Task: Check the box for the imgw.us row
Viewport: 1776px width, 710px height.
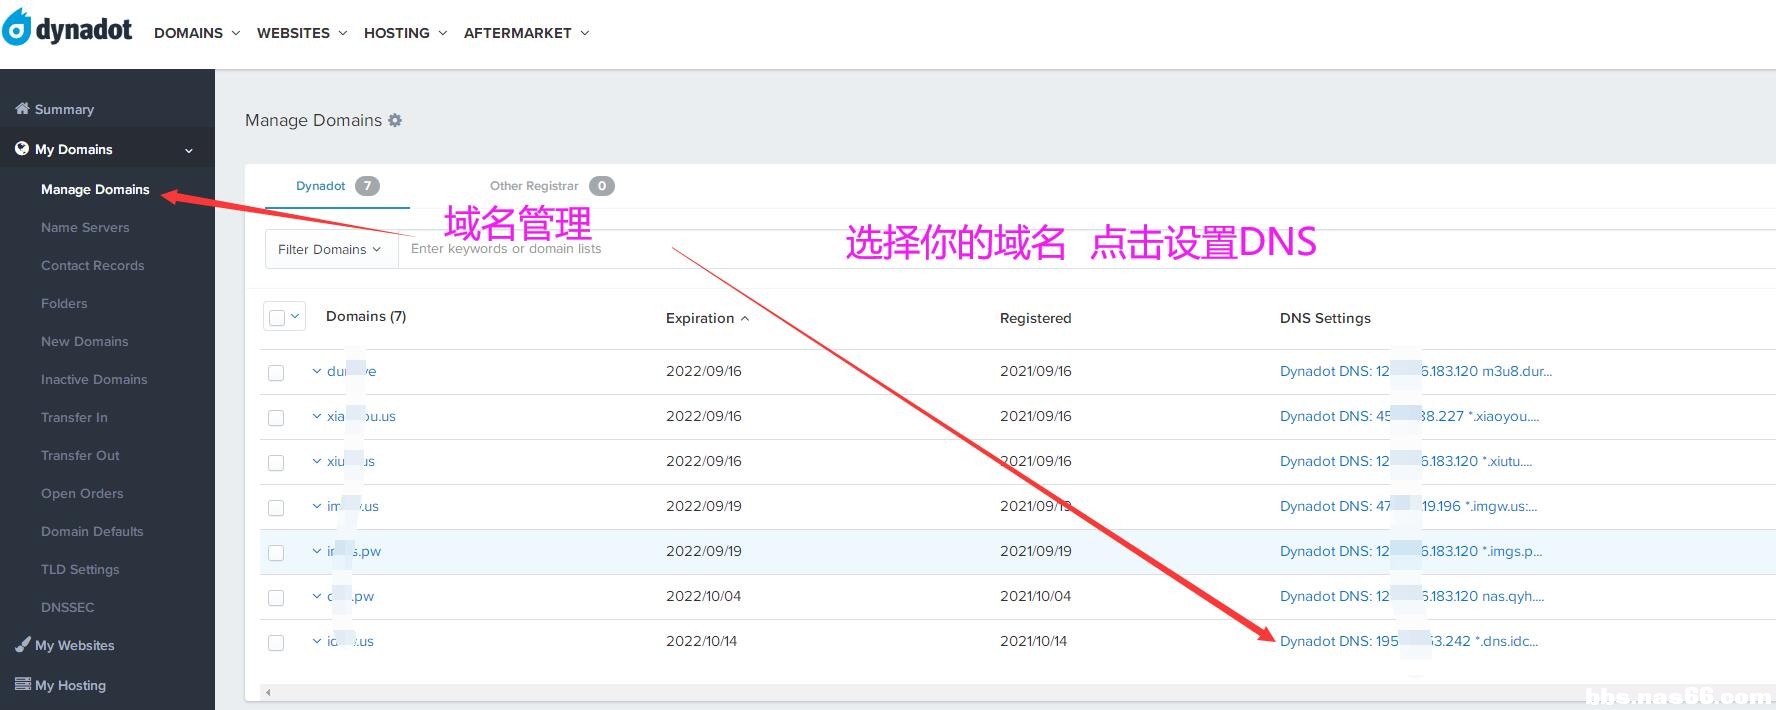Action: point(276,507)
